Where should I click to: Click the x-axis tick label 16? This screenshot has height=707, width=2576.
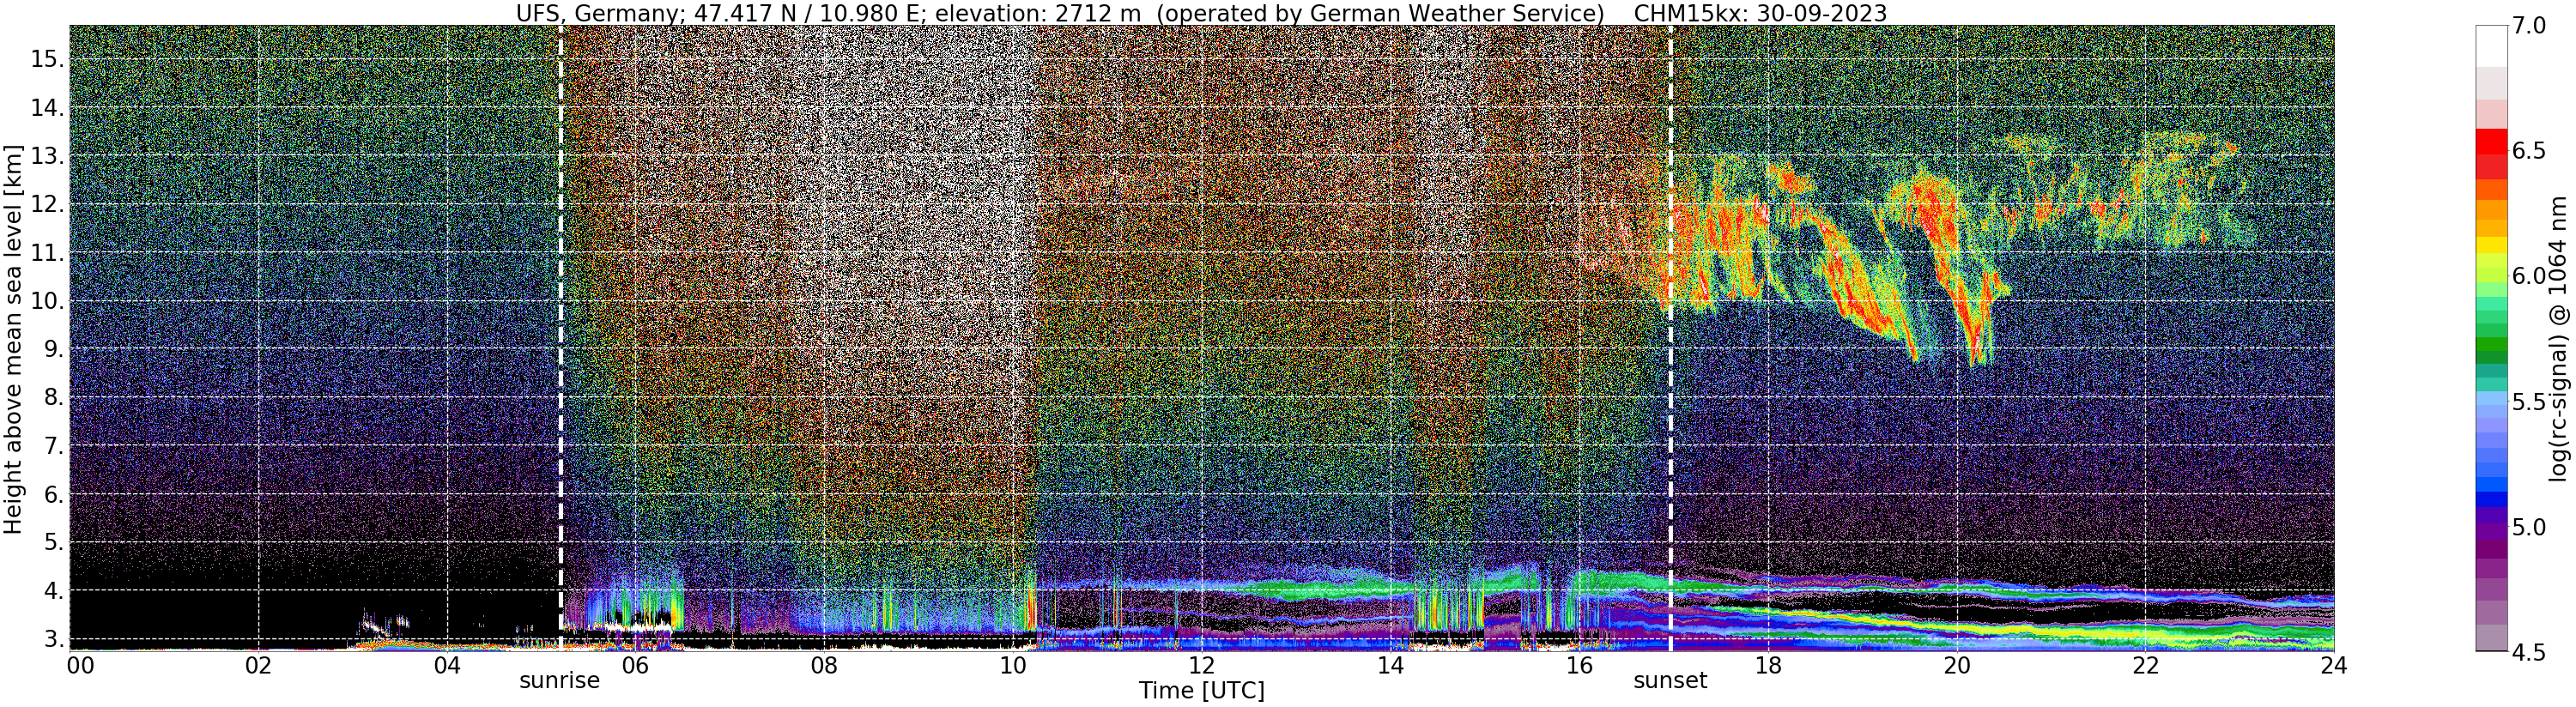tap(1579, 666)
